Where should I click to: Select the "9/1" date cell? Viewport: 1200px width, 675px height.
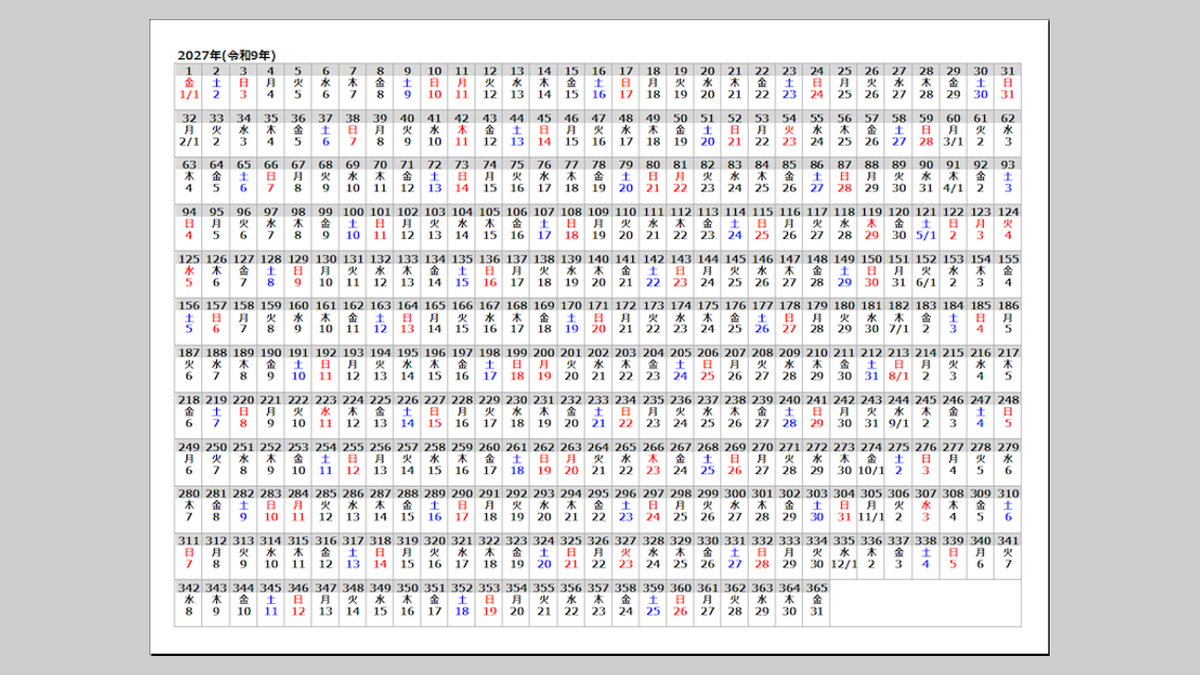(899, 423)
